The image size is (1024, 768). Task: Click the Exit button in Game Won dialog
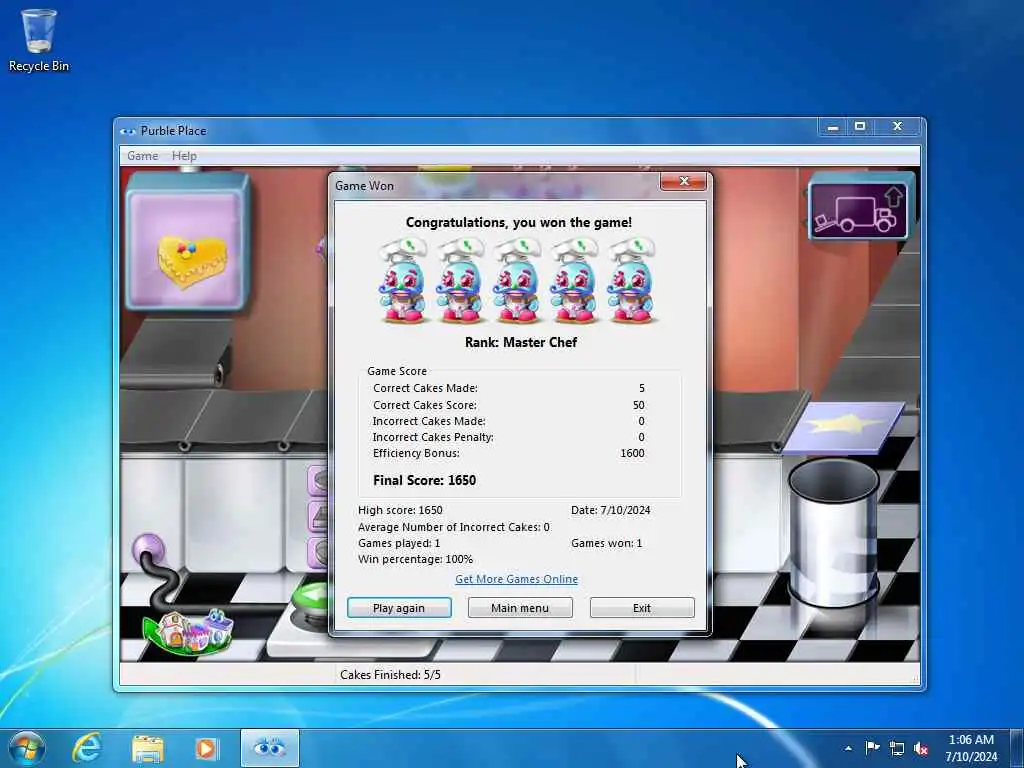[x=642, y=607]
